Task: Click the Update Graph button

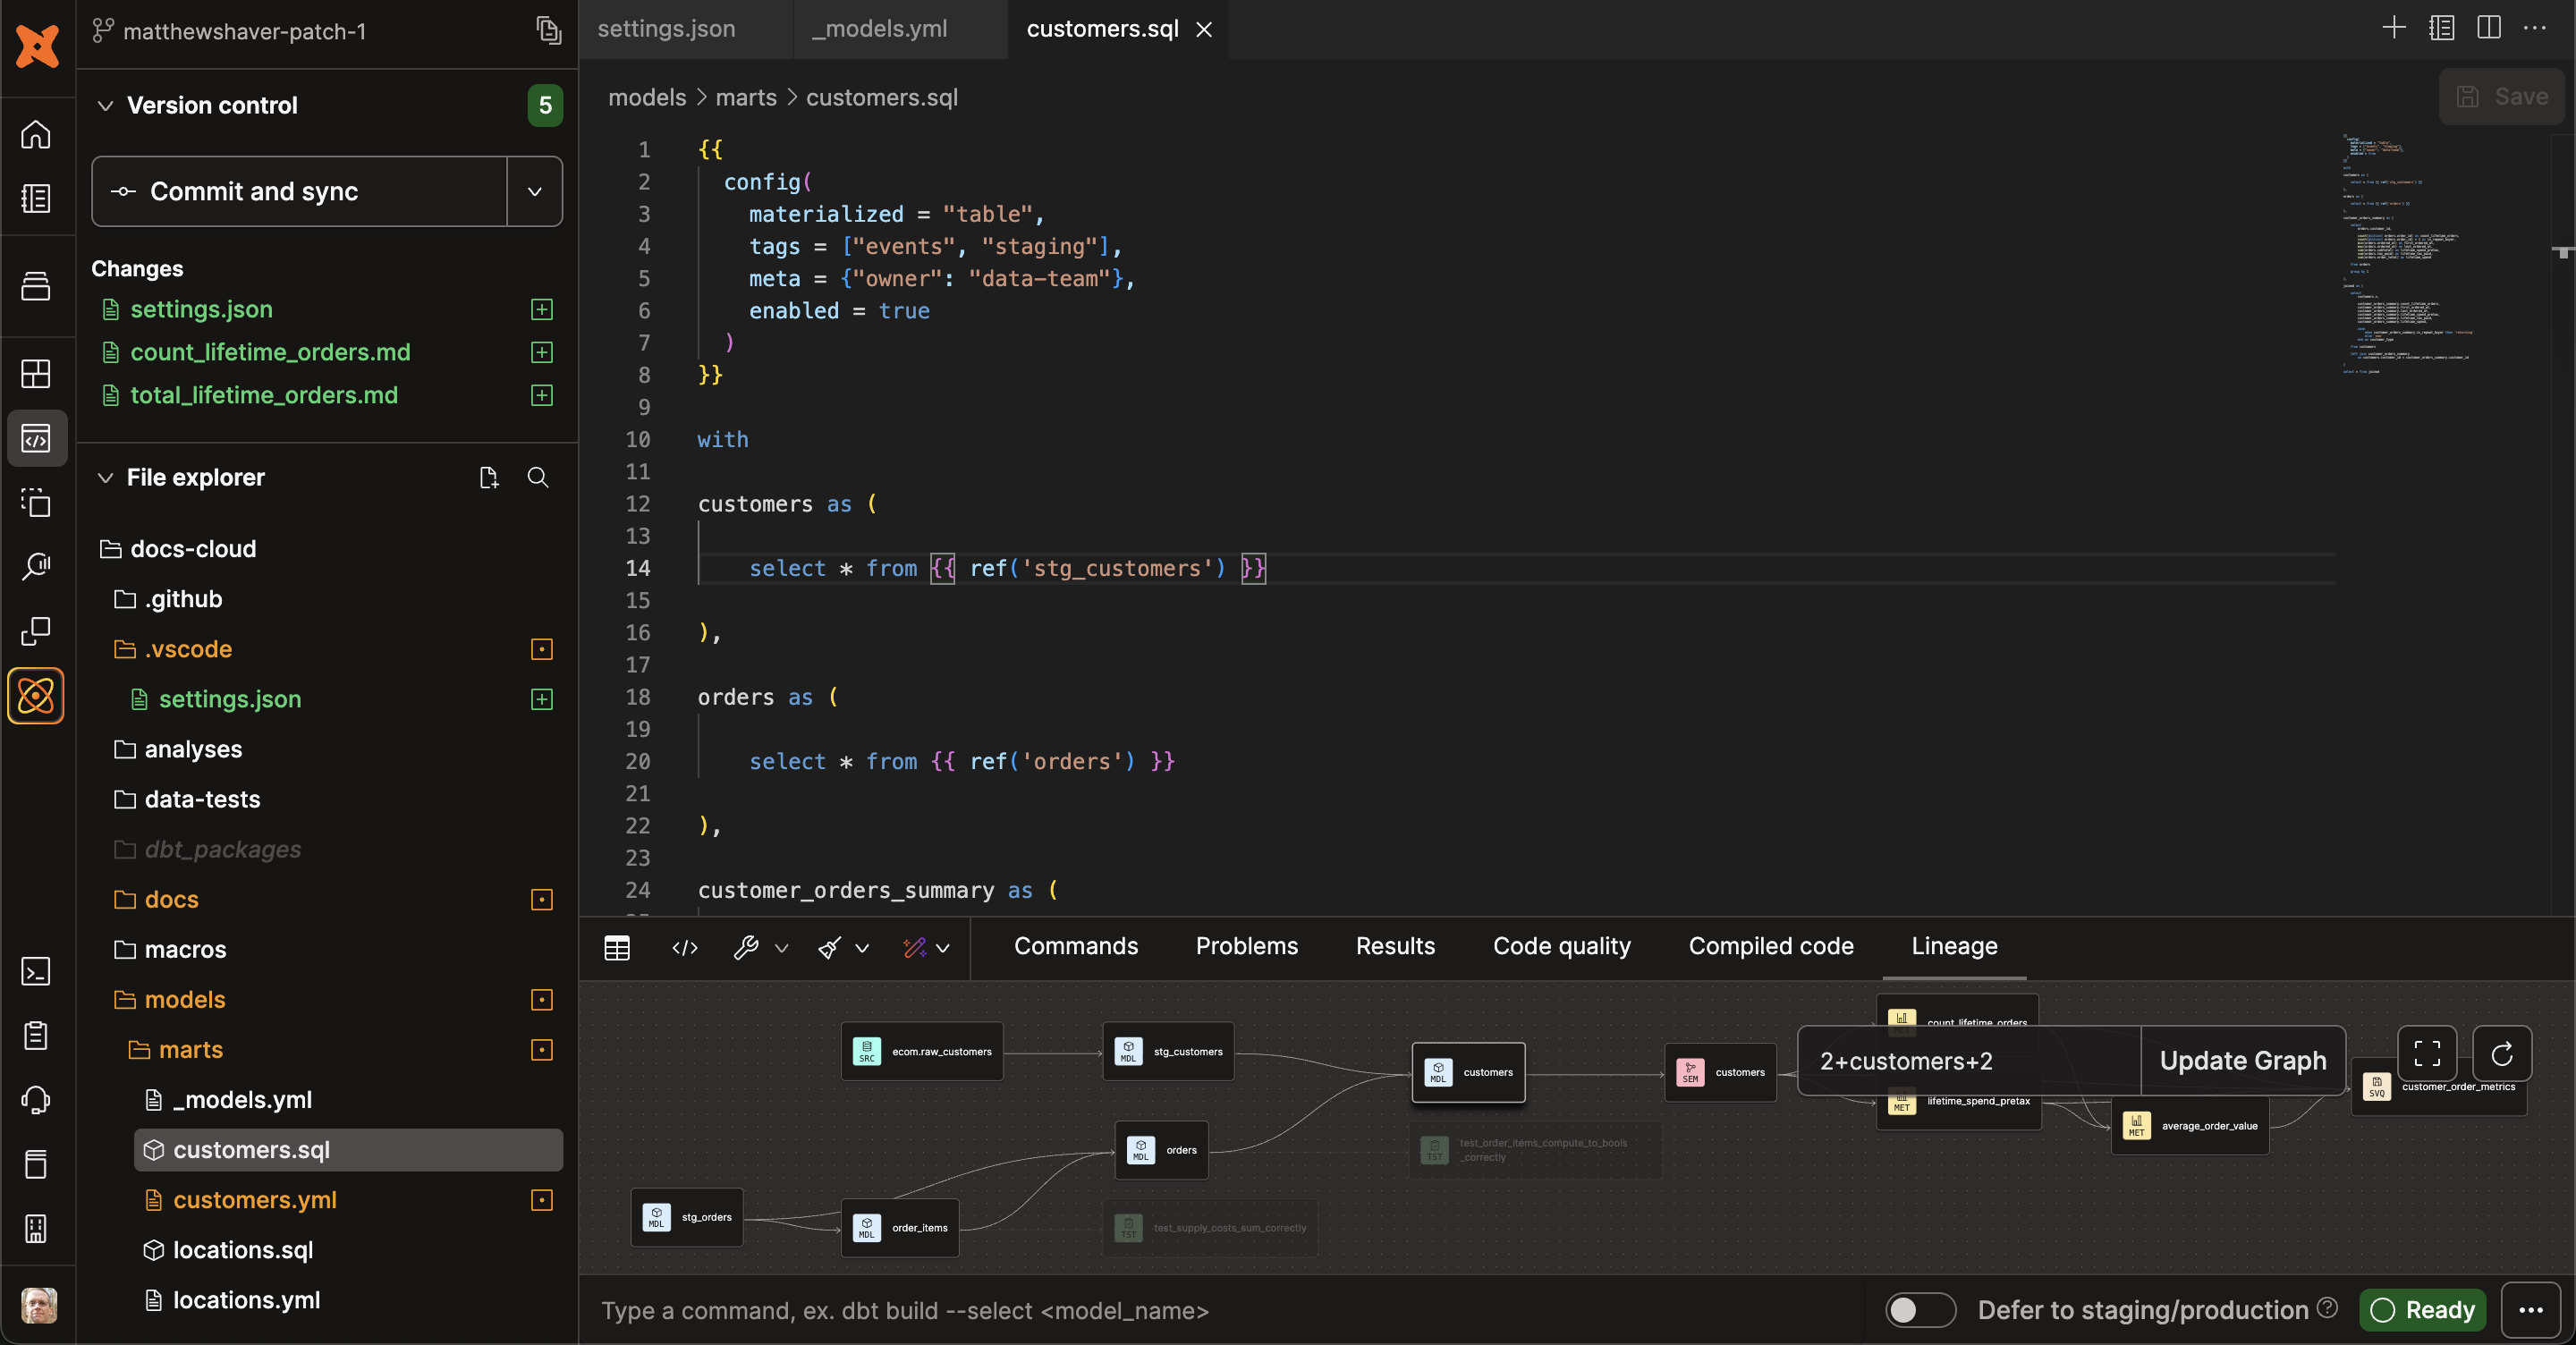Action: (2243, 1060)
